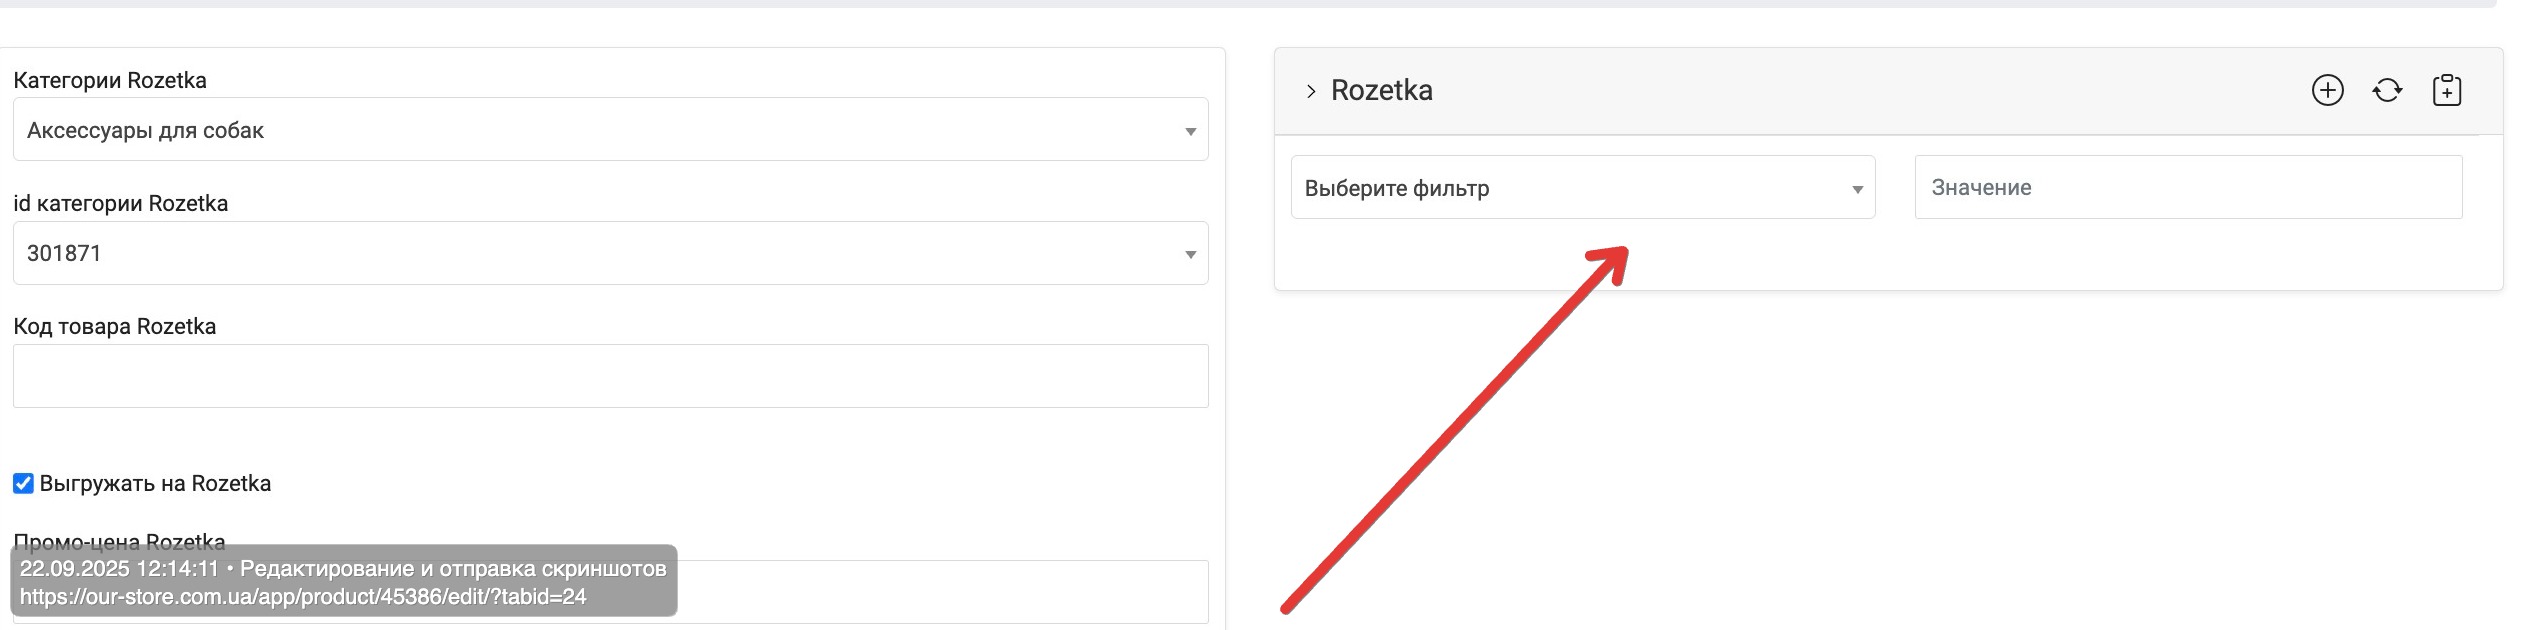The image size is (2532, 630).
Task: Click the clipboard paste icon in the Rozetka header
Action: tap(2446, 91)
